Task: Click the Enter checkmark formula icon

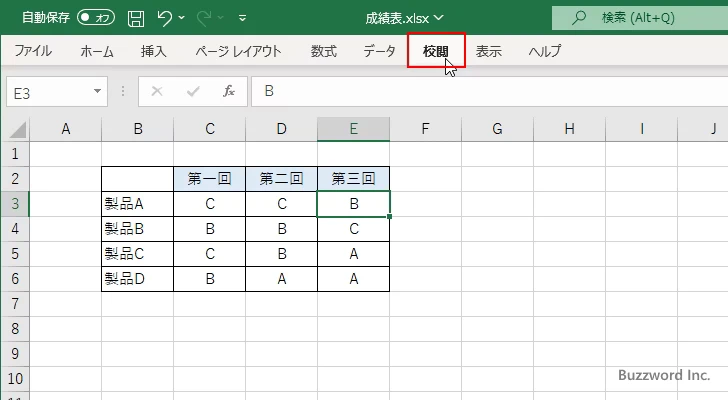Action: (193, 91)
